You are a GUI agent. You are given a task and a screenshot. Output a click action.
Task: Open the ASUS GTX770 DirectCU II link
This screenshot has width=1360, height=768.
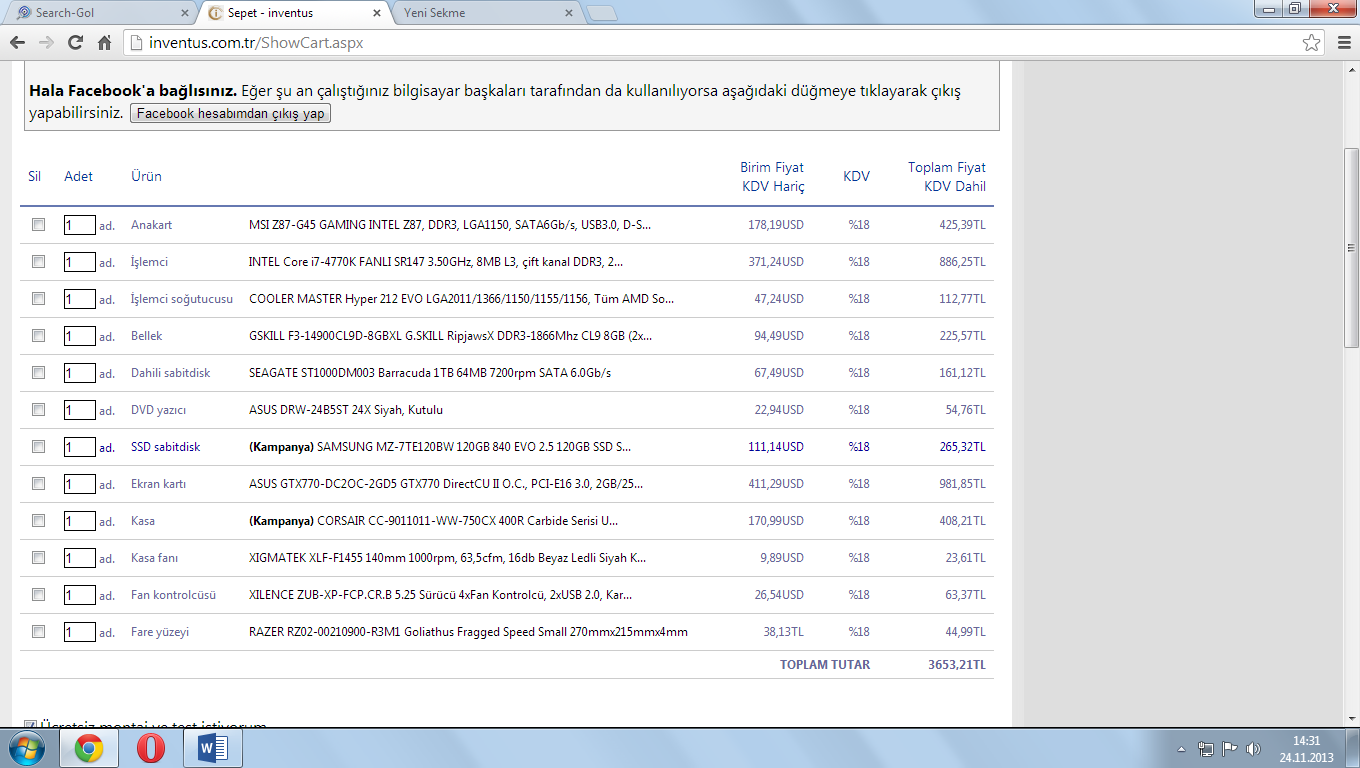[x=446, y=484]
